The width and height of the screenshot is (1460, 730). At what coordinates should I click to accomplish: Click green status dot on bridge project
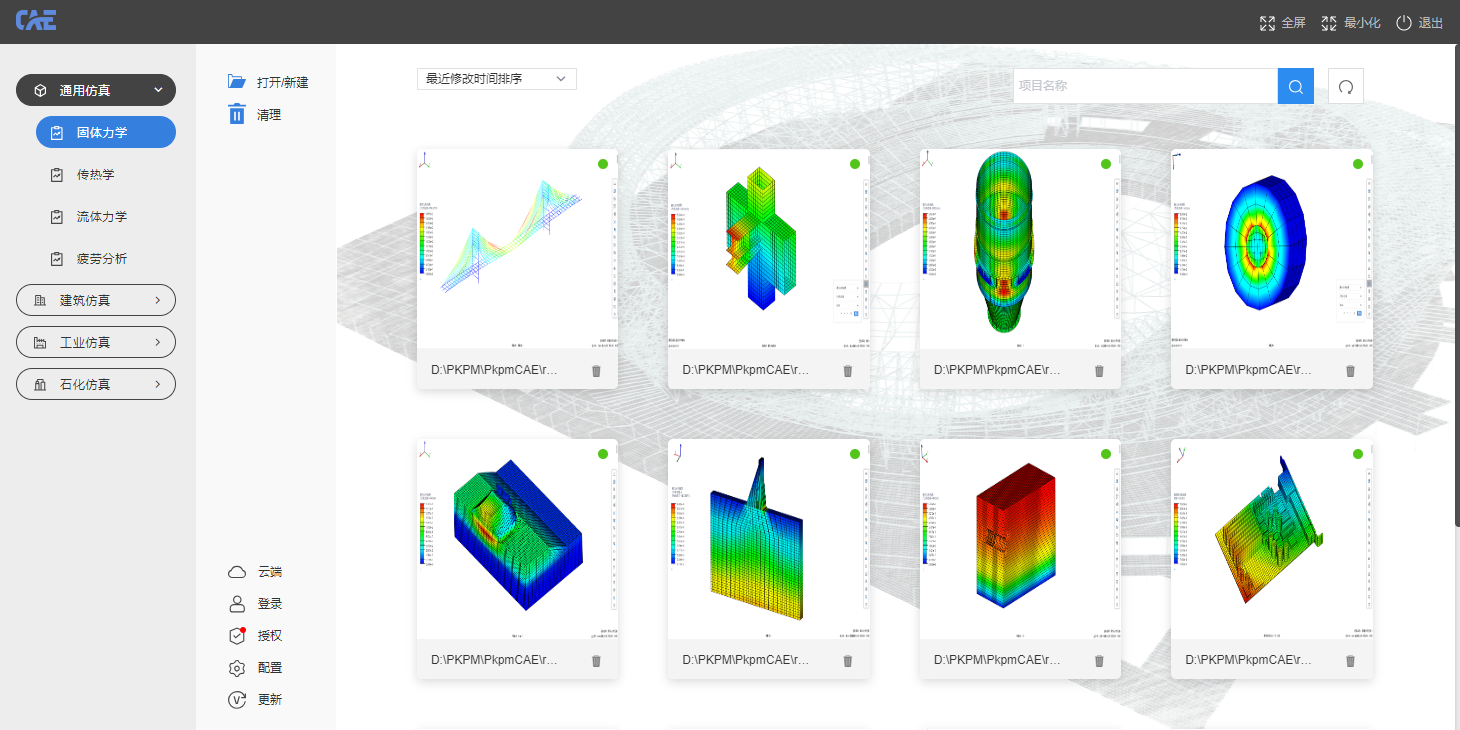pos(603,164)
